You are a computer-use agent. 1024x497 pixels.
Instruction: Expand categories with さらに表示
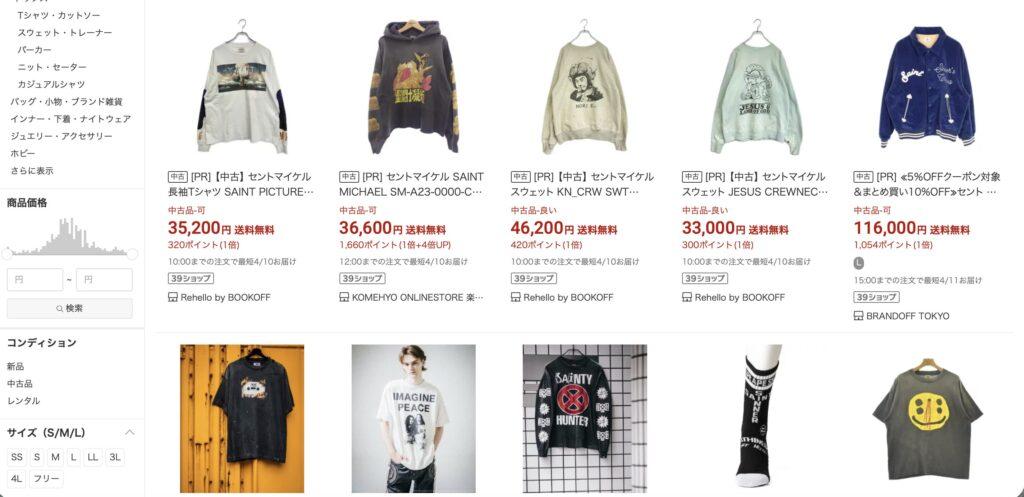tap(32, 170)
